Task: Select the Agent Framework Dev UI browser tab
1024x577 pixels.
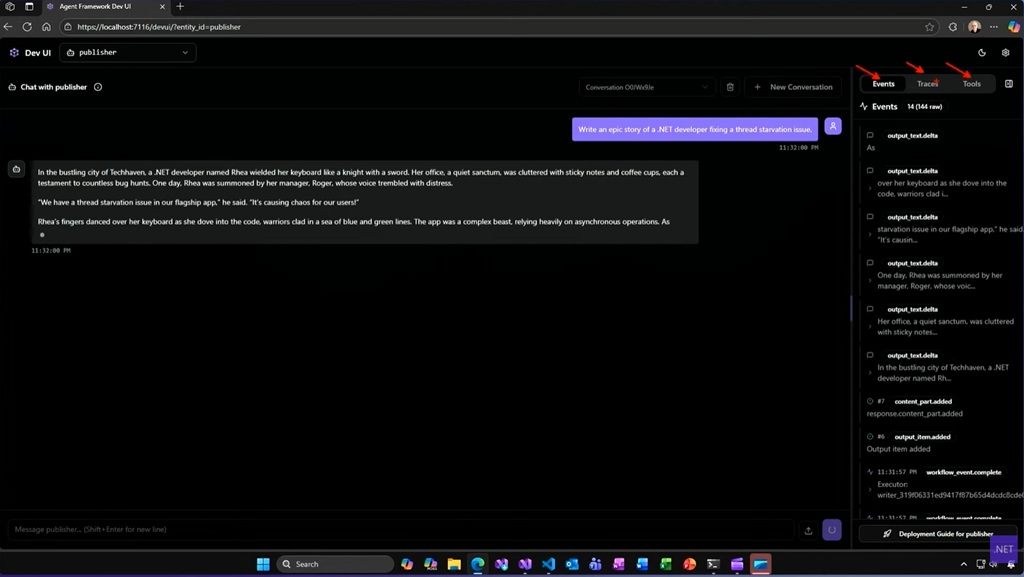Action: 104,7
